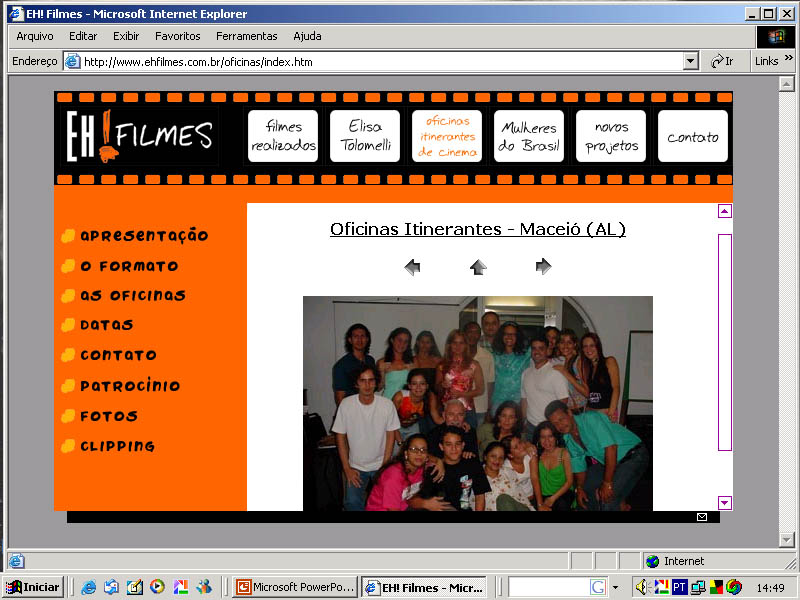Switch to Microsoft PowerPoint in taskbar
This screenshot has height=600, width=800.
click(x=295, y=587)
